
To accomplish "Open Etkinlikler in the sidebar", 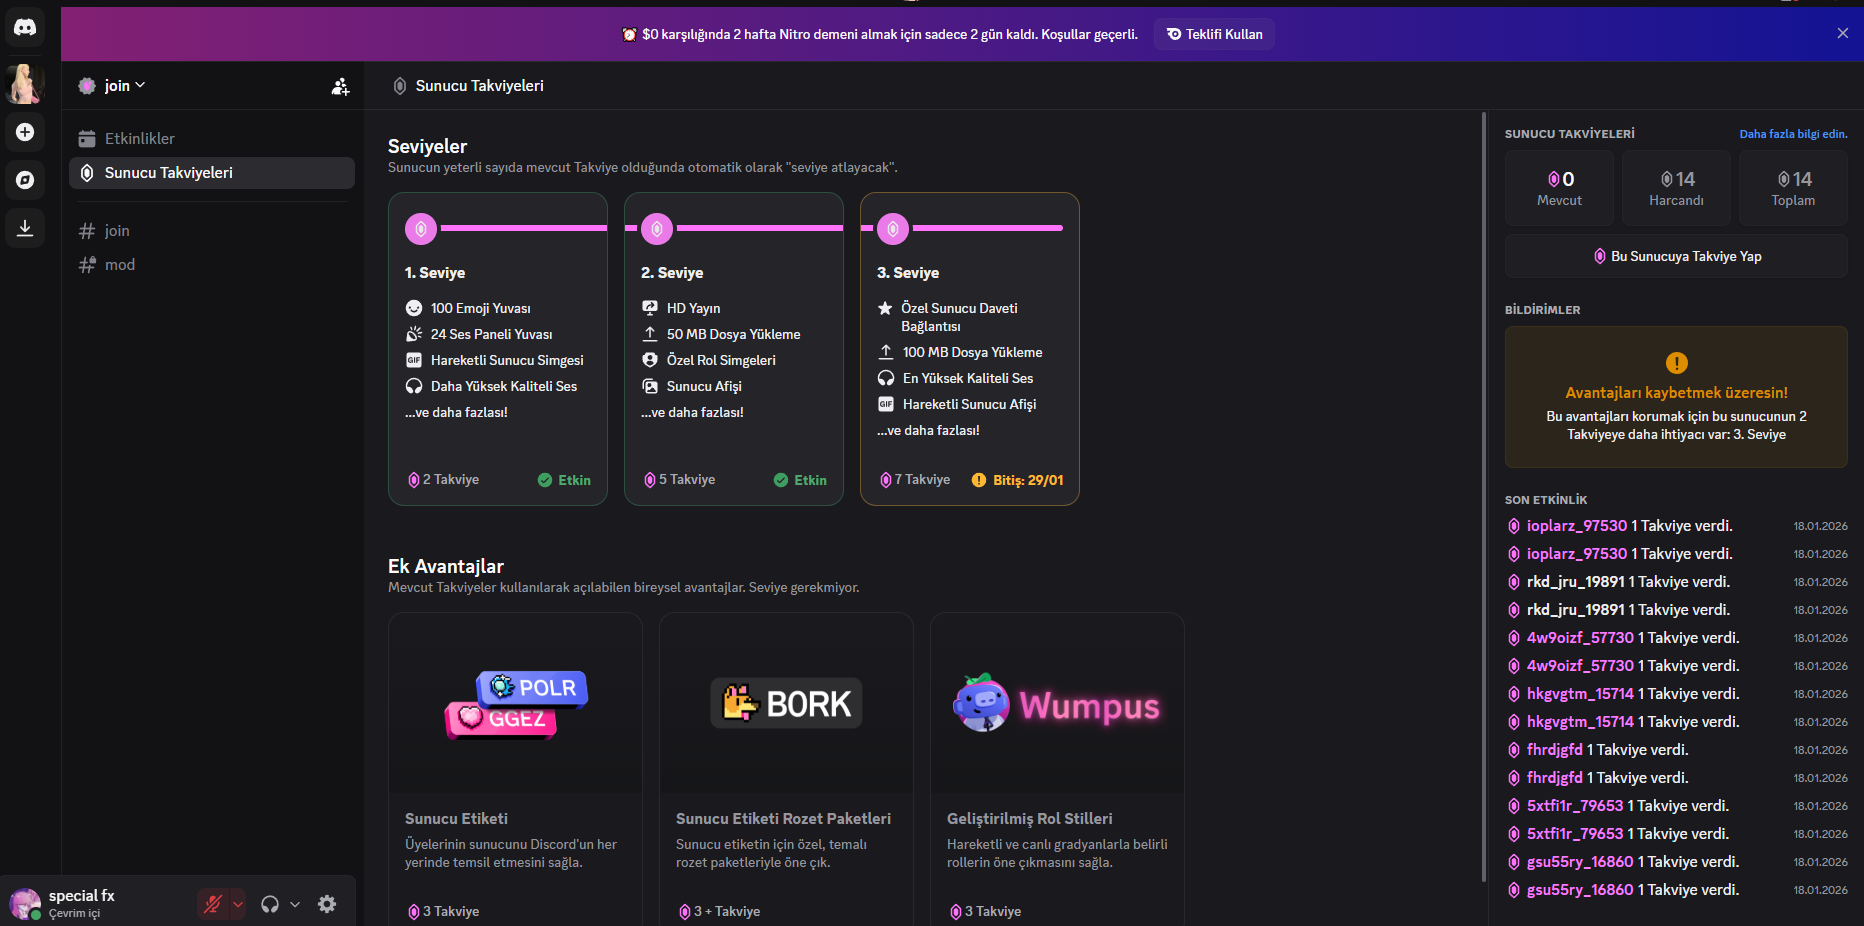I will coord(212,139).
